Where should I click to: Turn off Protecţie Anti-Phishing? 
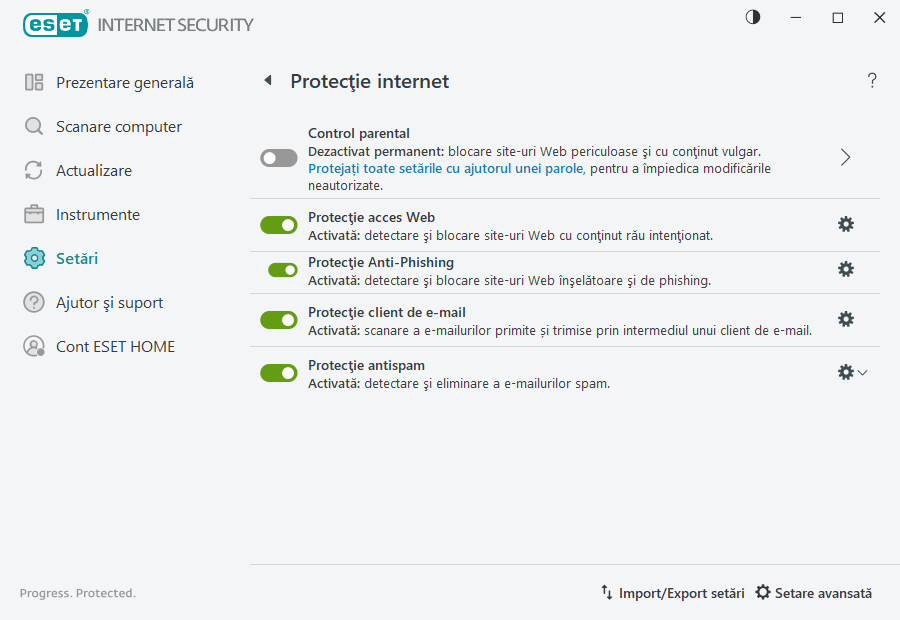coord(279,270)
